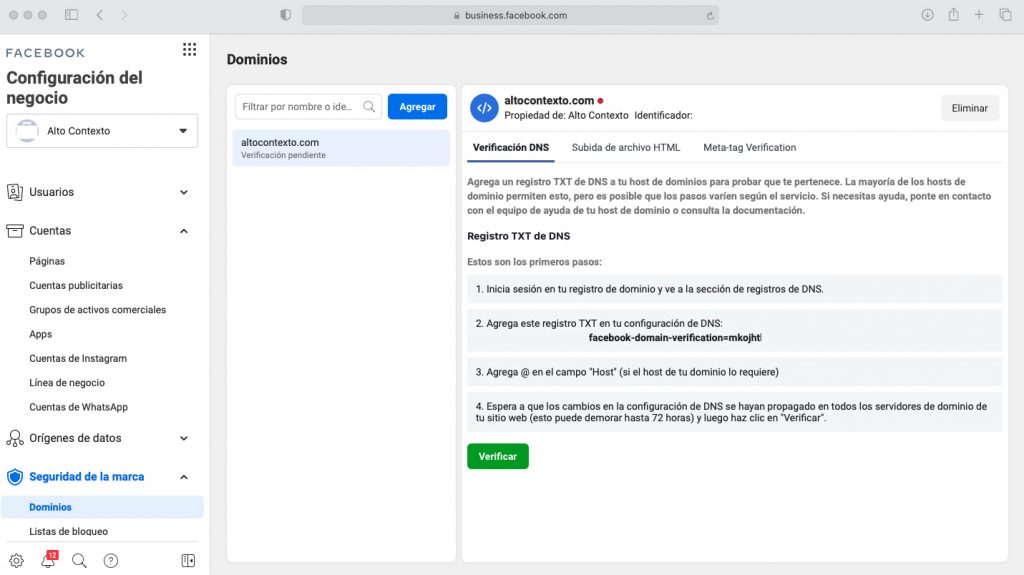Open Apps in the sidebar
The height and width of the screenshot is (575, 1024).
40,334
